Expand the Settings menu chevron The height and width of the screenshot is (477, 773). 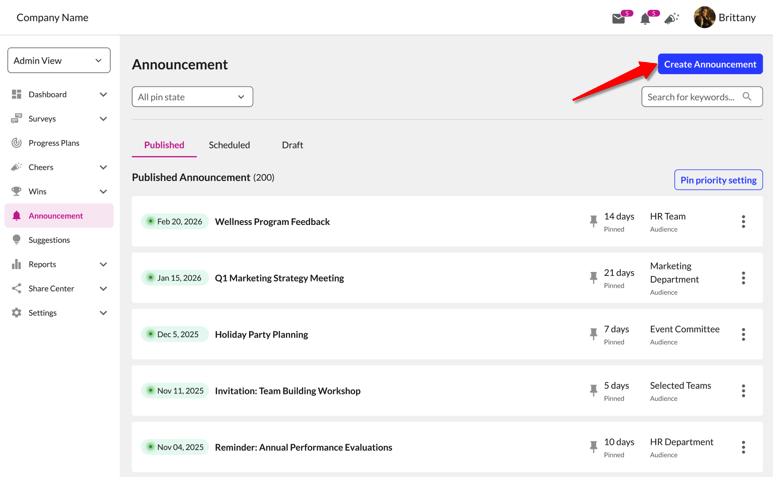point(103,312)
